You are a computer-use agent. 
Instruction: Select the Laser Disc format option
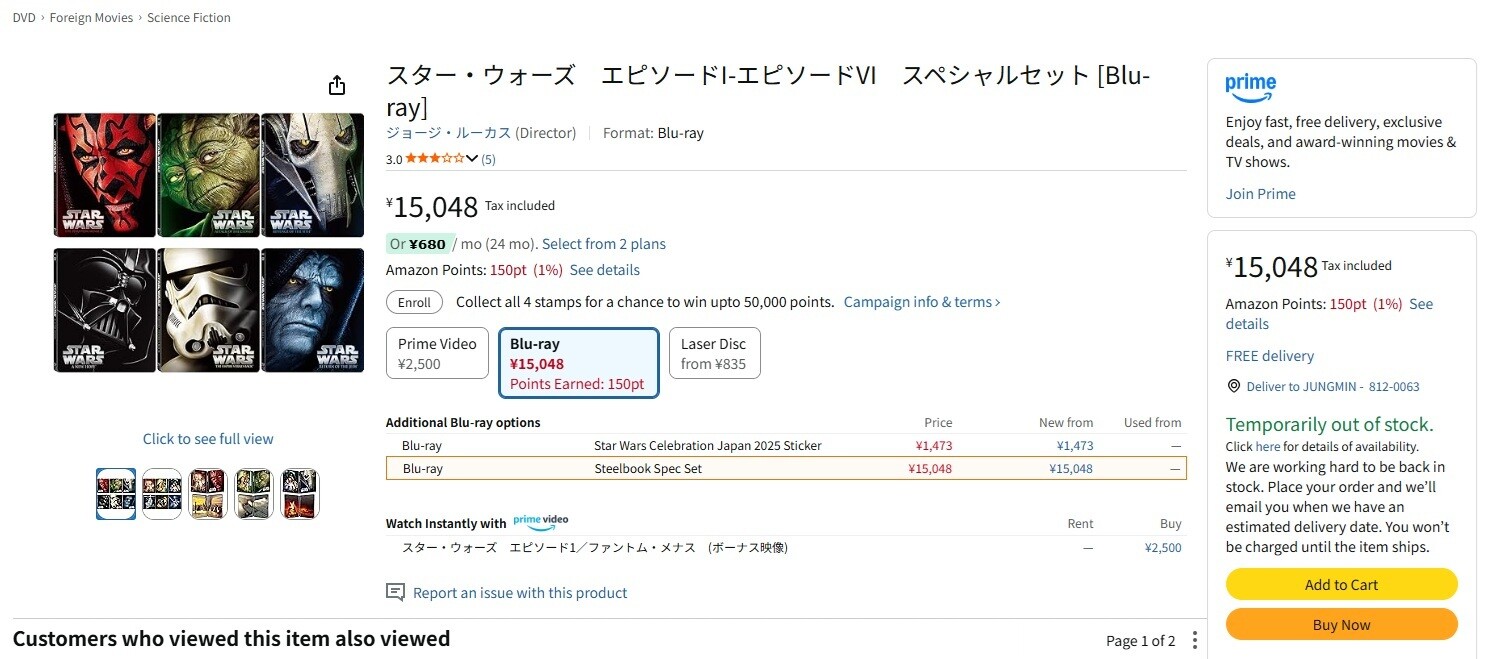pos(714,353)
